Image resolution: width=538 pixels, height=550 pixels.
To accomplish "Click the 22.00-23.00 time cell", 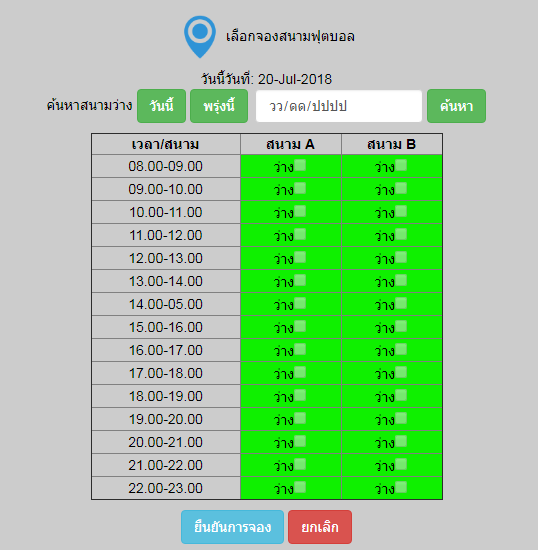I will point(166,488).
